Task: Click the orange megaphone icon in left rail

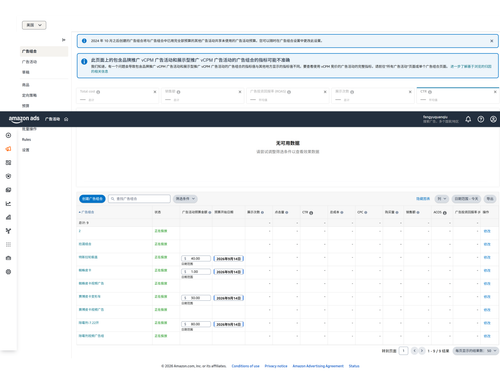Action: click(8, 149)
